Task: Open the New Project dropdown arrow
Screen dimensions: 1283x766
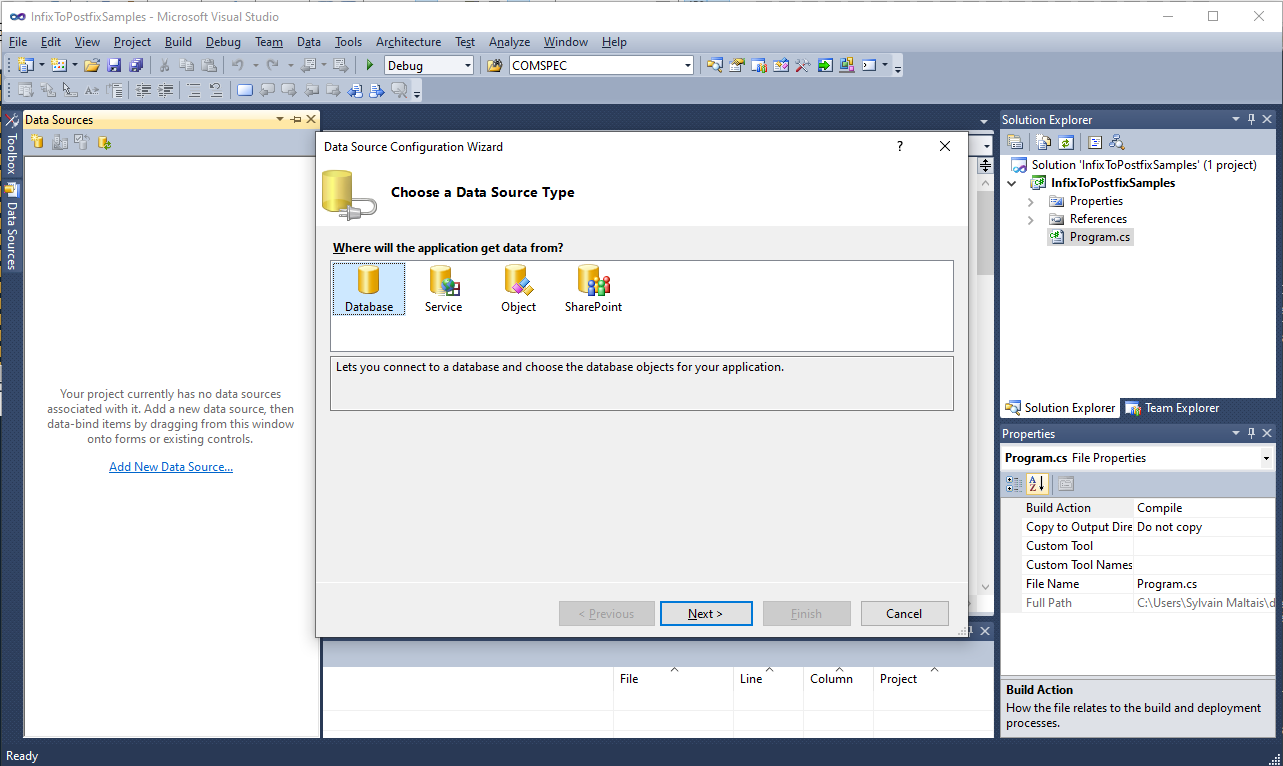Action: 41,66
